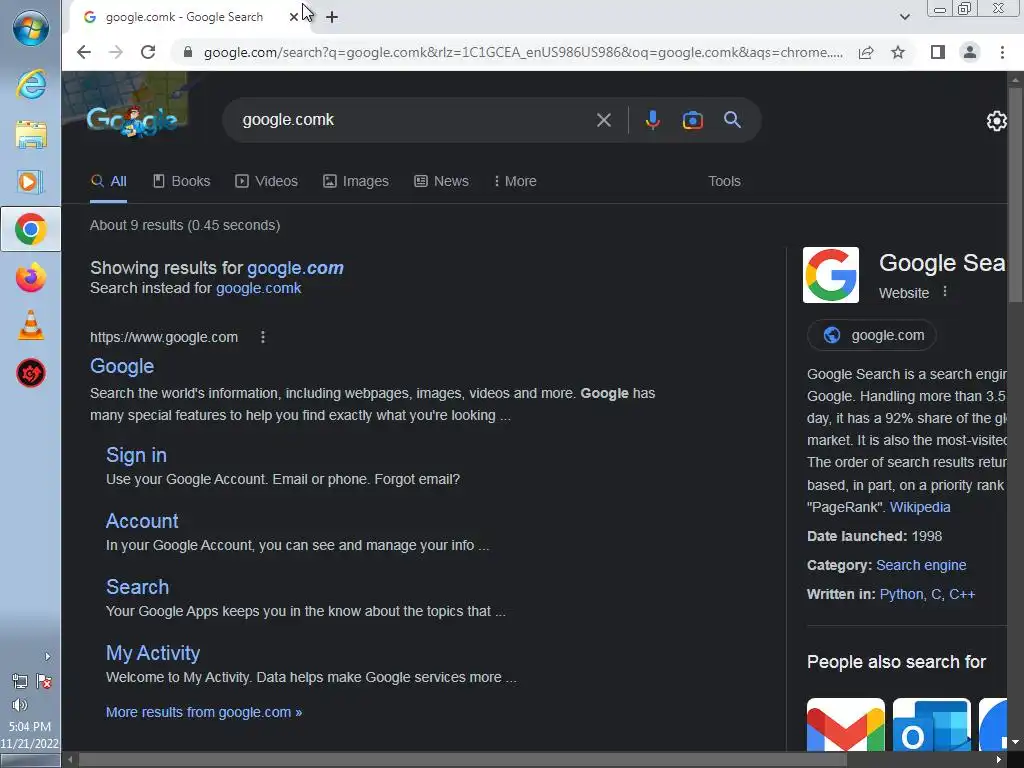Search by image with camera icon

(x=692, y=120)
